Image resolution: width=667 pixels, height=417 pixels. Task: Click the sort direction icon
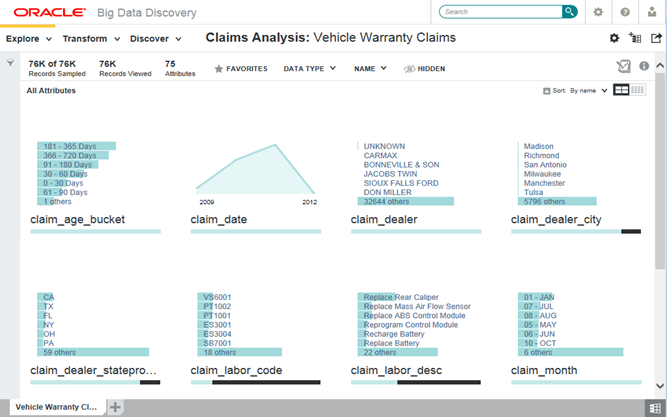(547, 91)
